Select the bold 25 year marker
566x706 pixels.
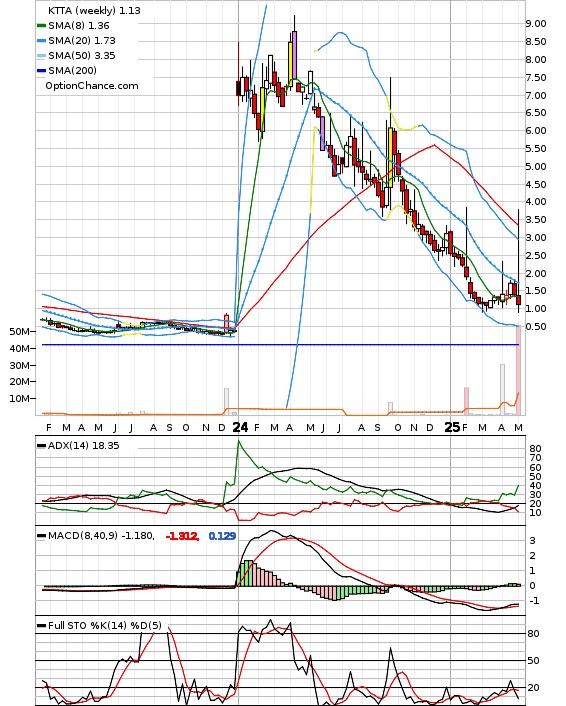pos(452,427)
